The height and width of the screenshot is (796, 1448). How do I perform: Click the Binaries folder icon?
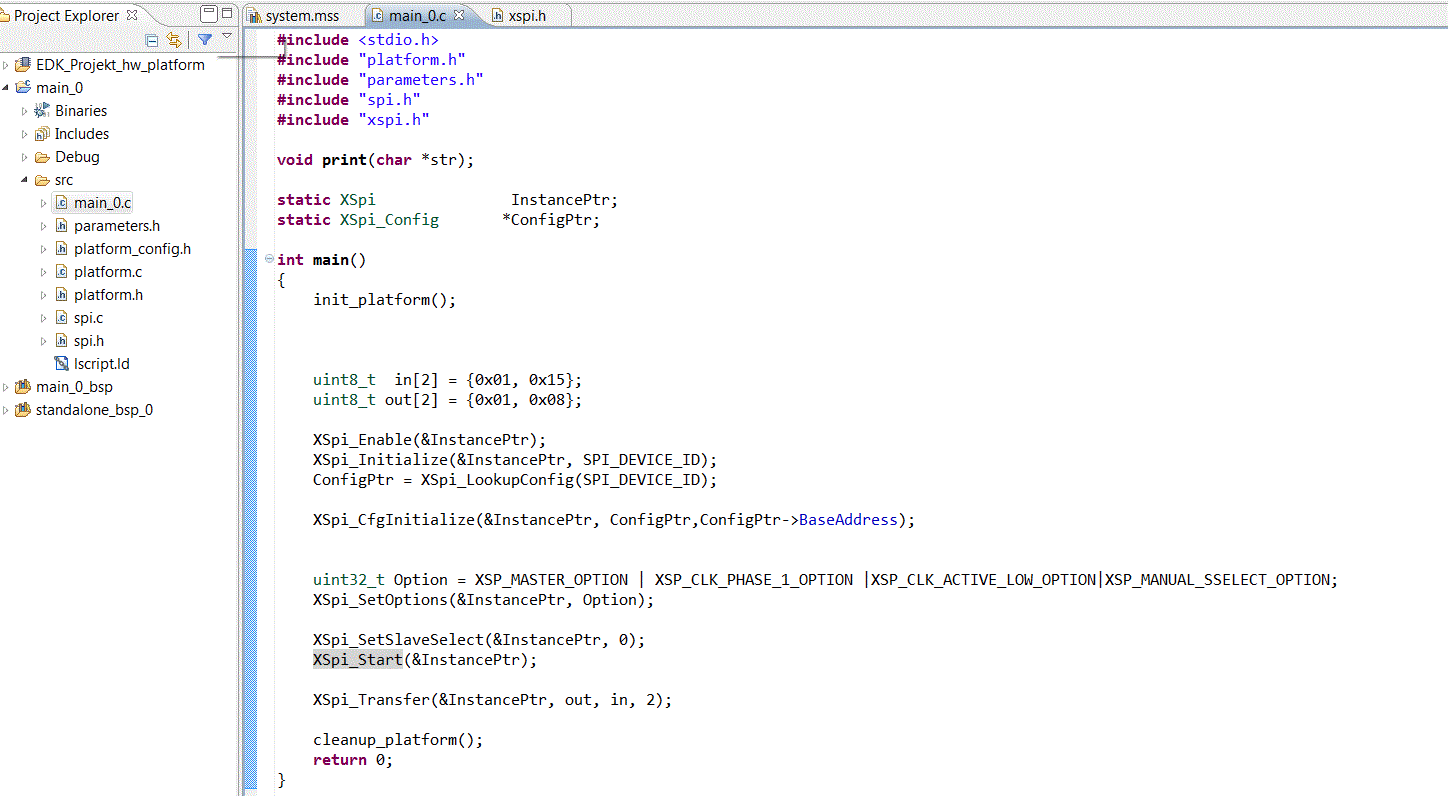pos(42,111)
